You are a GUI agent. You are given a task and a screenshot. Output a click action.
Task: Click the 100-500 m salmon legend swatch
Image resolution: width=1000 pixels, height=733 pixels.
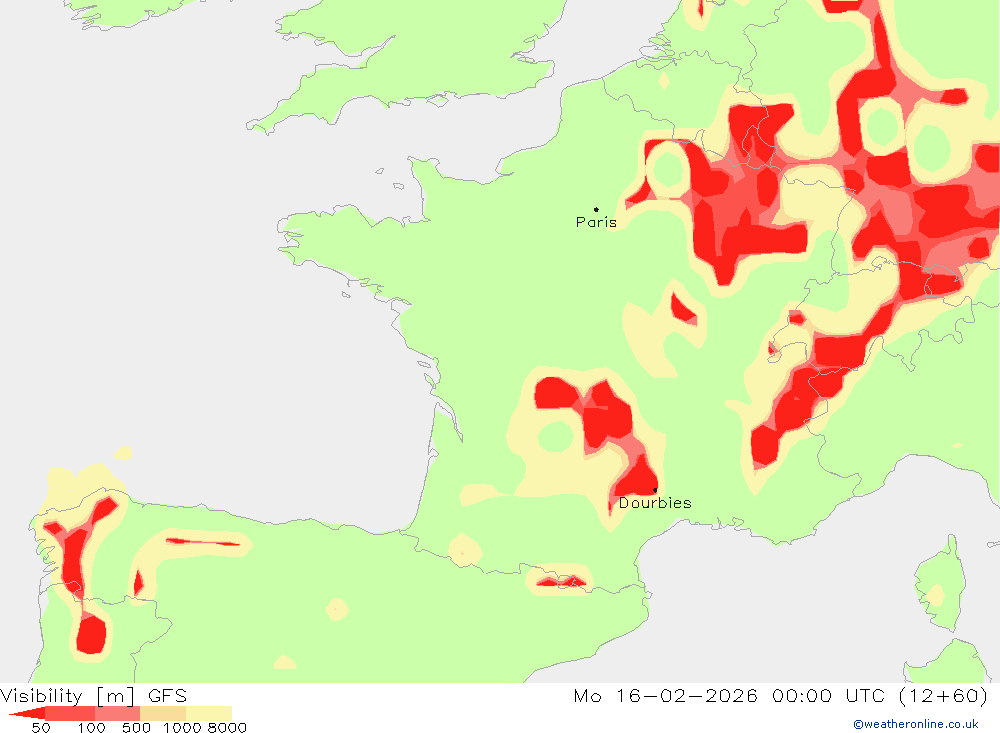click(117, 713)
